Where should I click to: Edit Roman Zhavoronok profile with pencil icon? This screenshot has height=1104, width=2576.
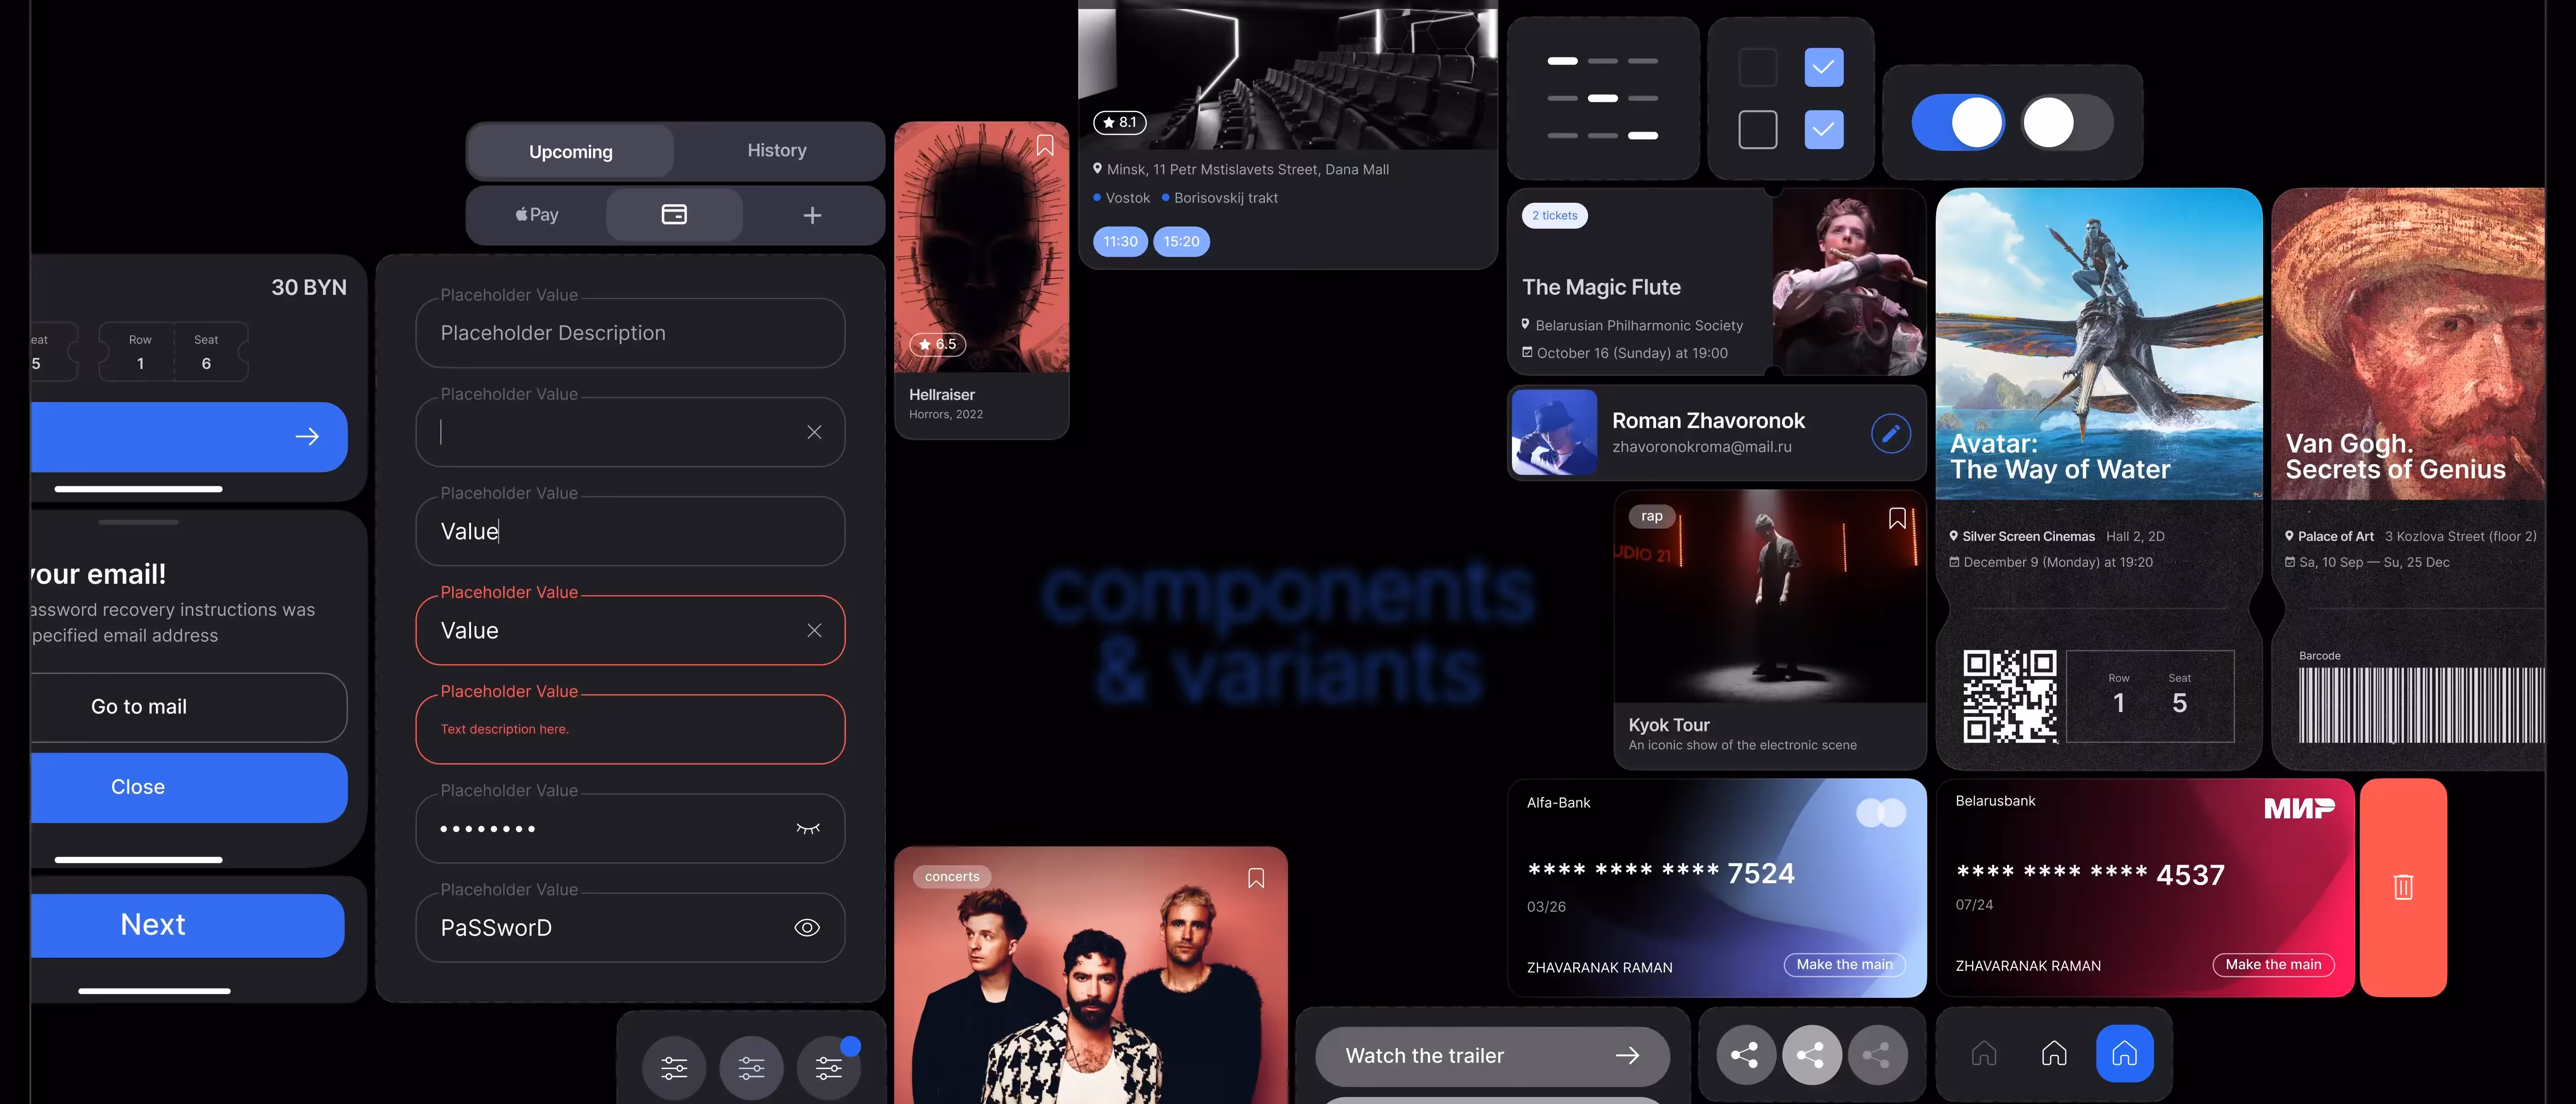pyautogui.click(x=1890, y=433)
